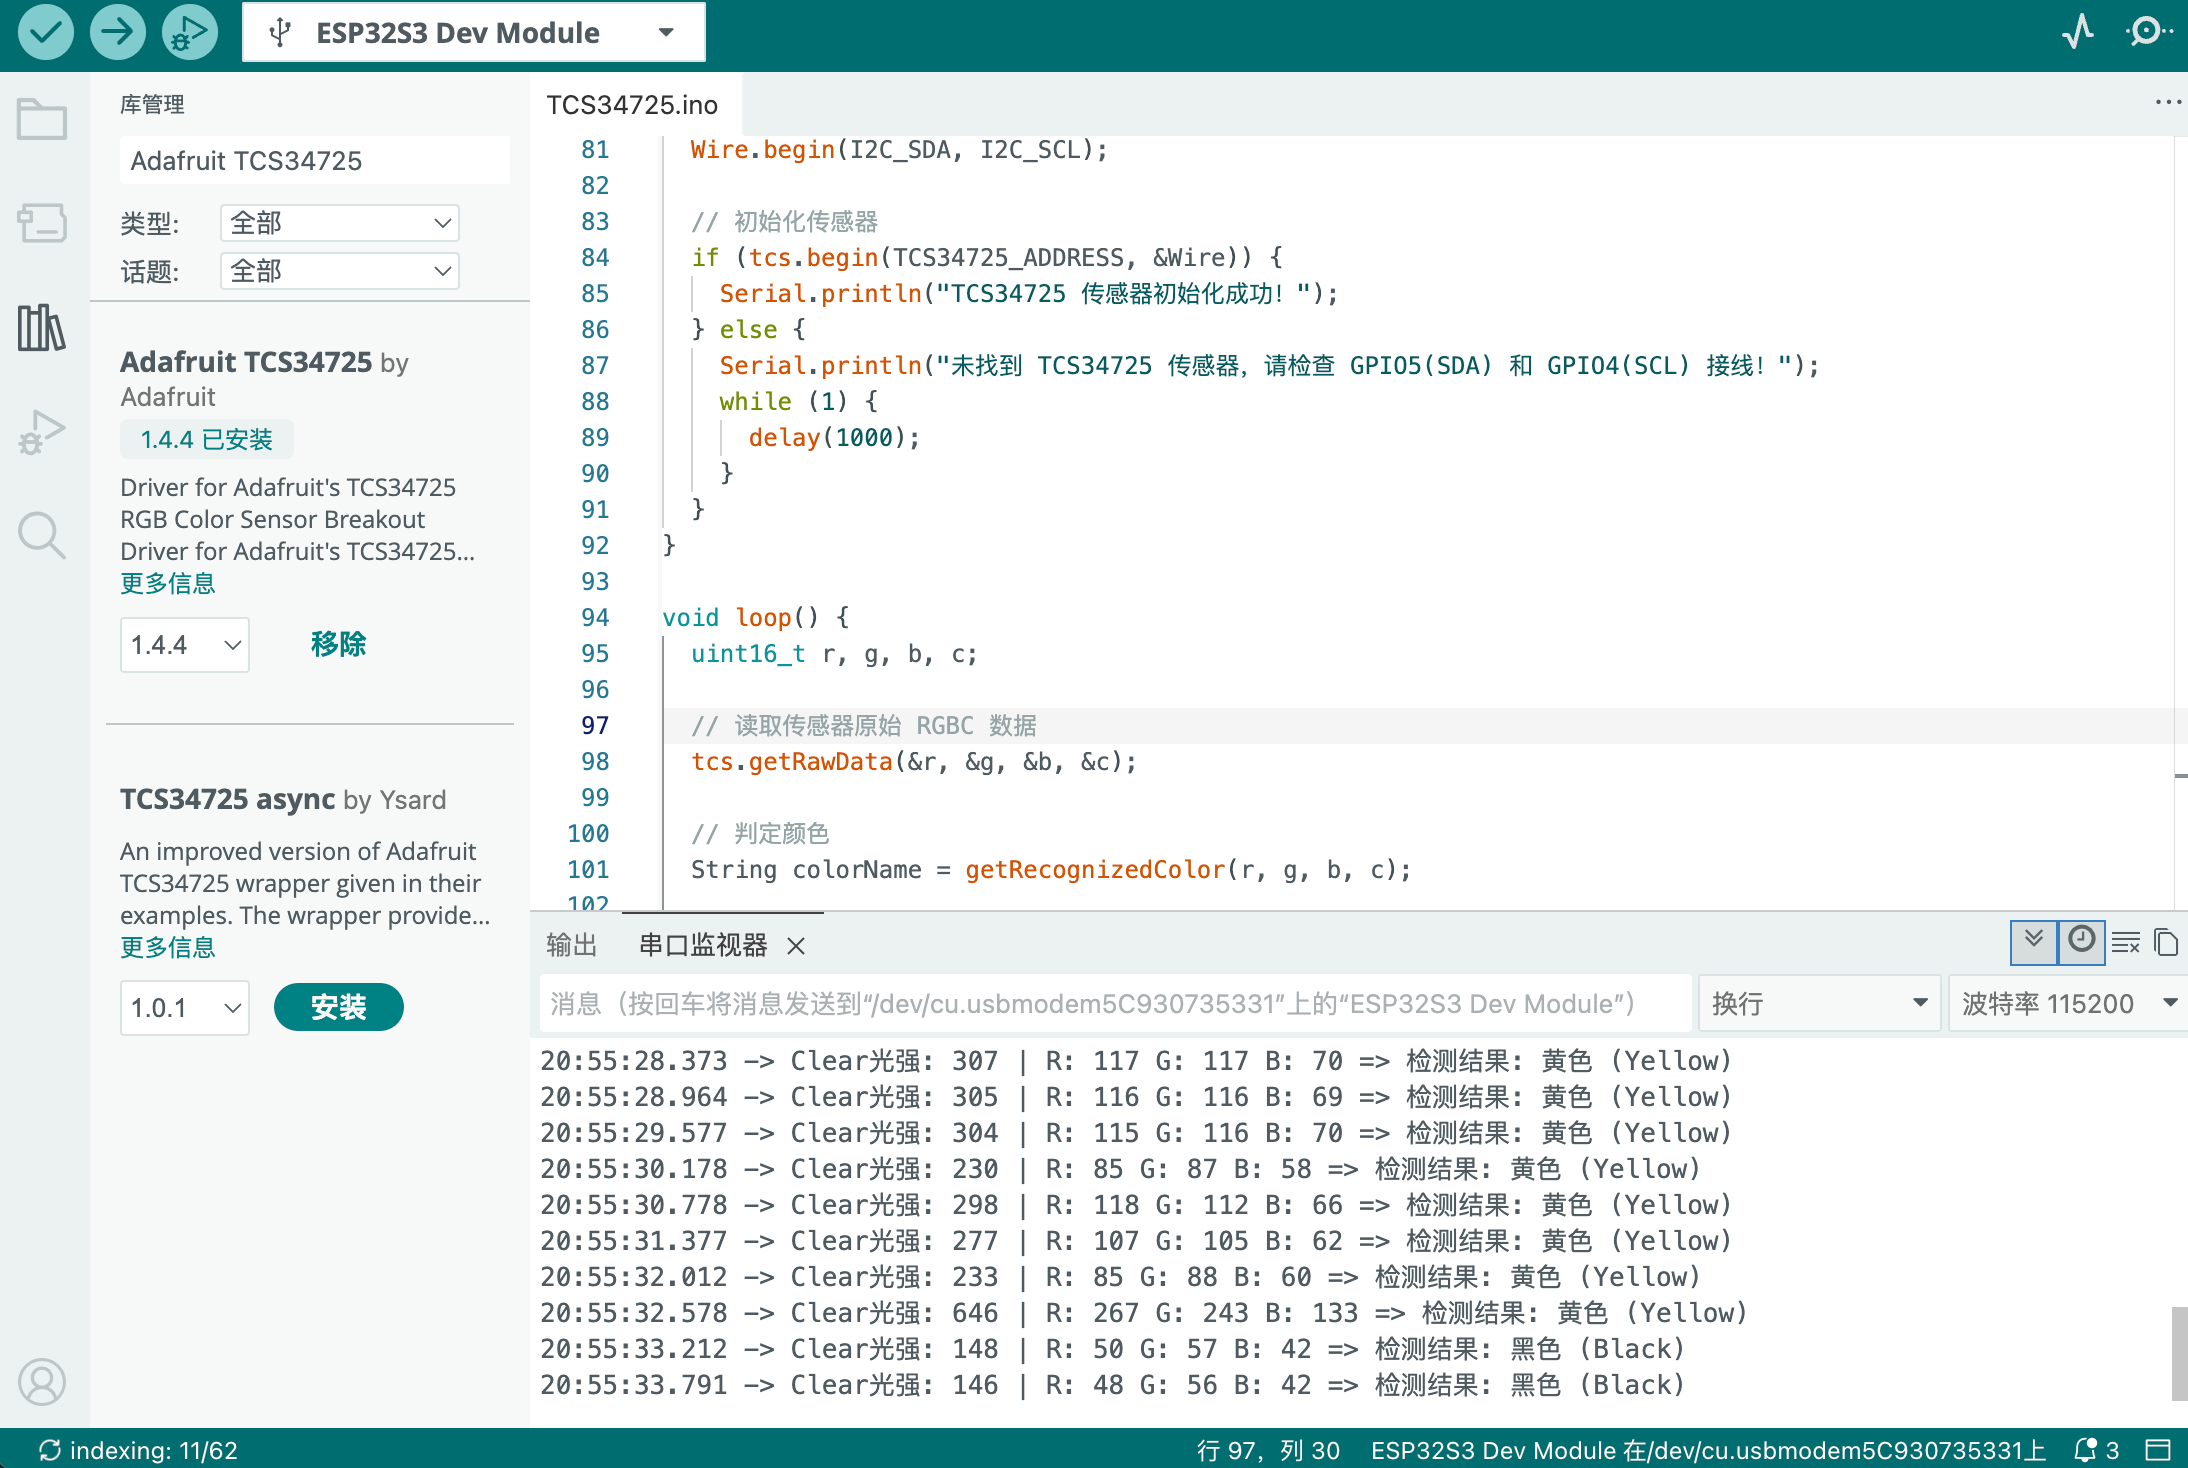Click the ESP32S3 port status text
2188x1468 pixels.
pyautogui.click(x=1708, y=1450)
